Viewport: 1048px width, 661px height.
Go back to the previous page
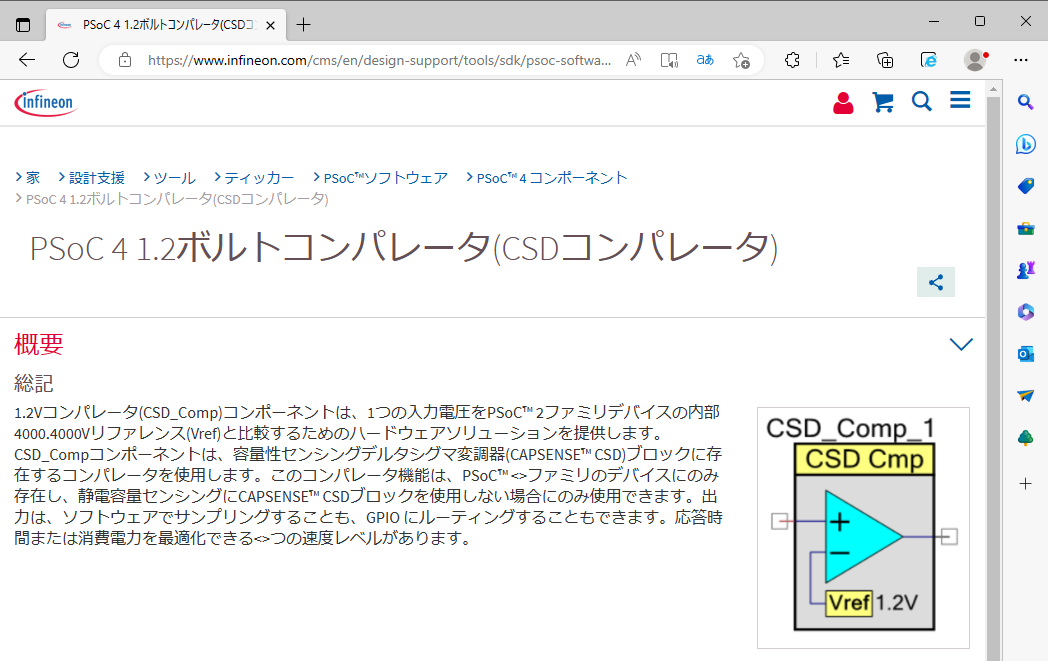point(27,60)
